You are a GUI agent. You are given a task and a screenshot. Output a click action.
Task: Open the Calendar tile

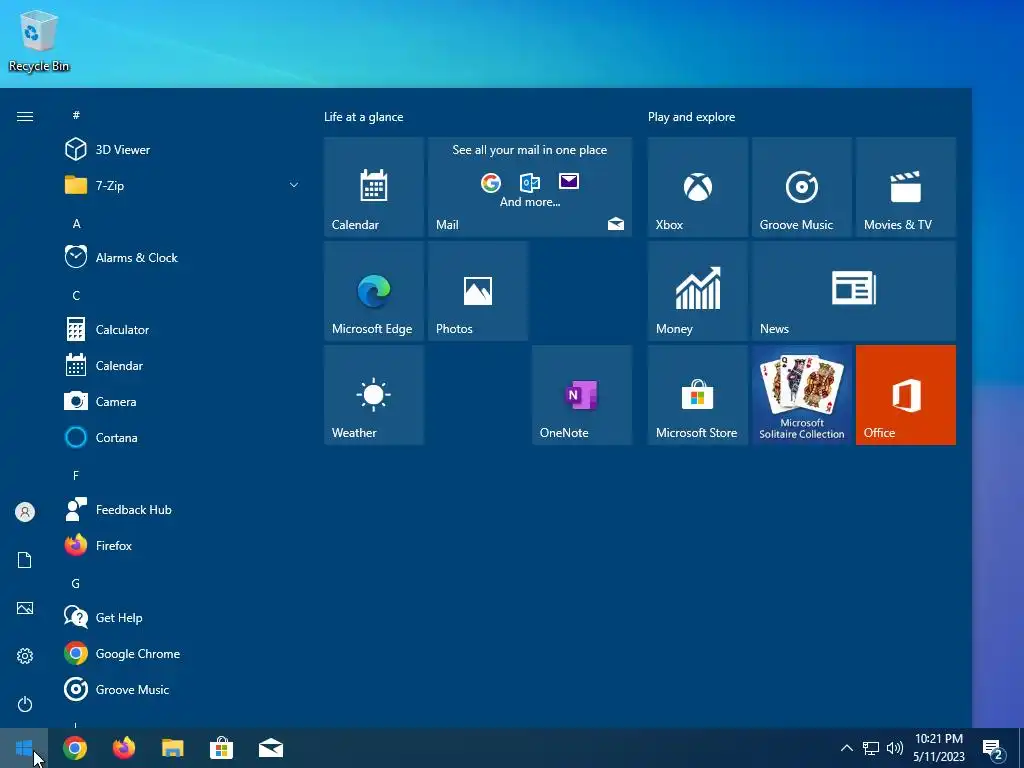(x=374, y=187)
